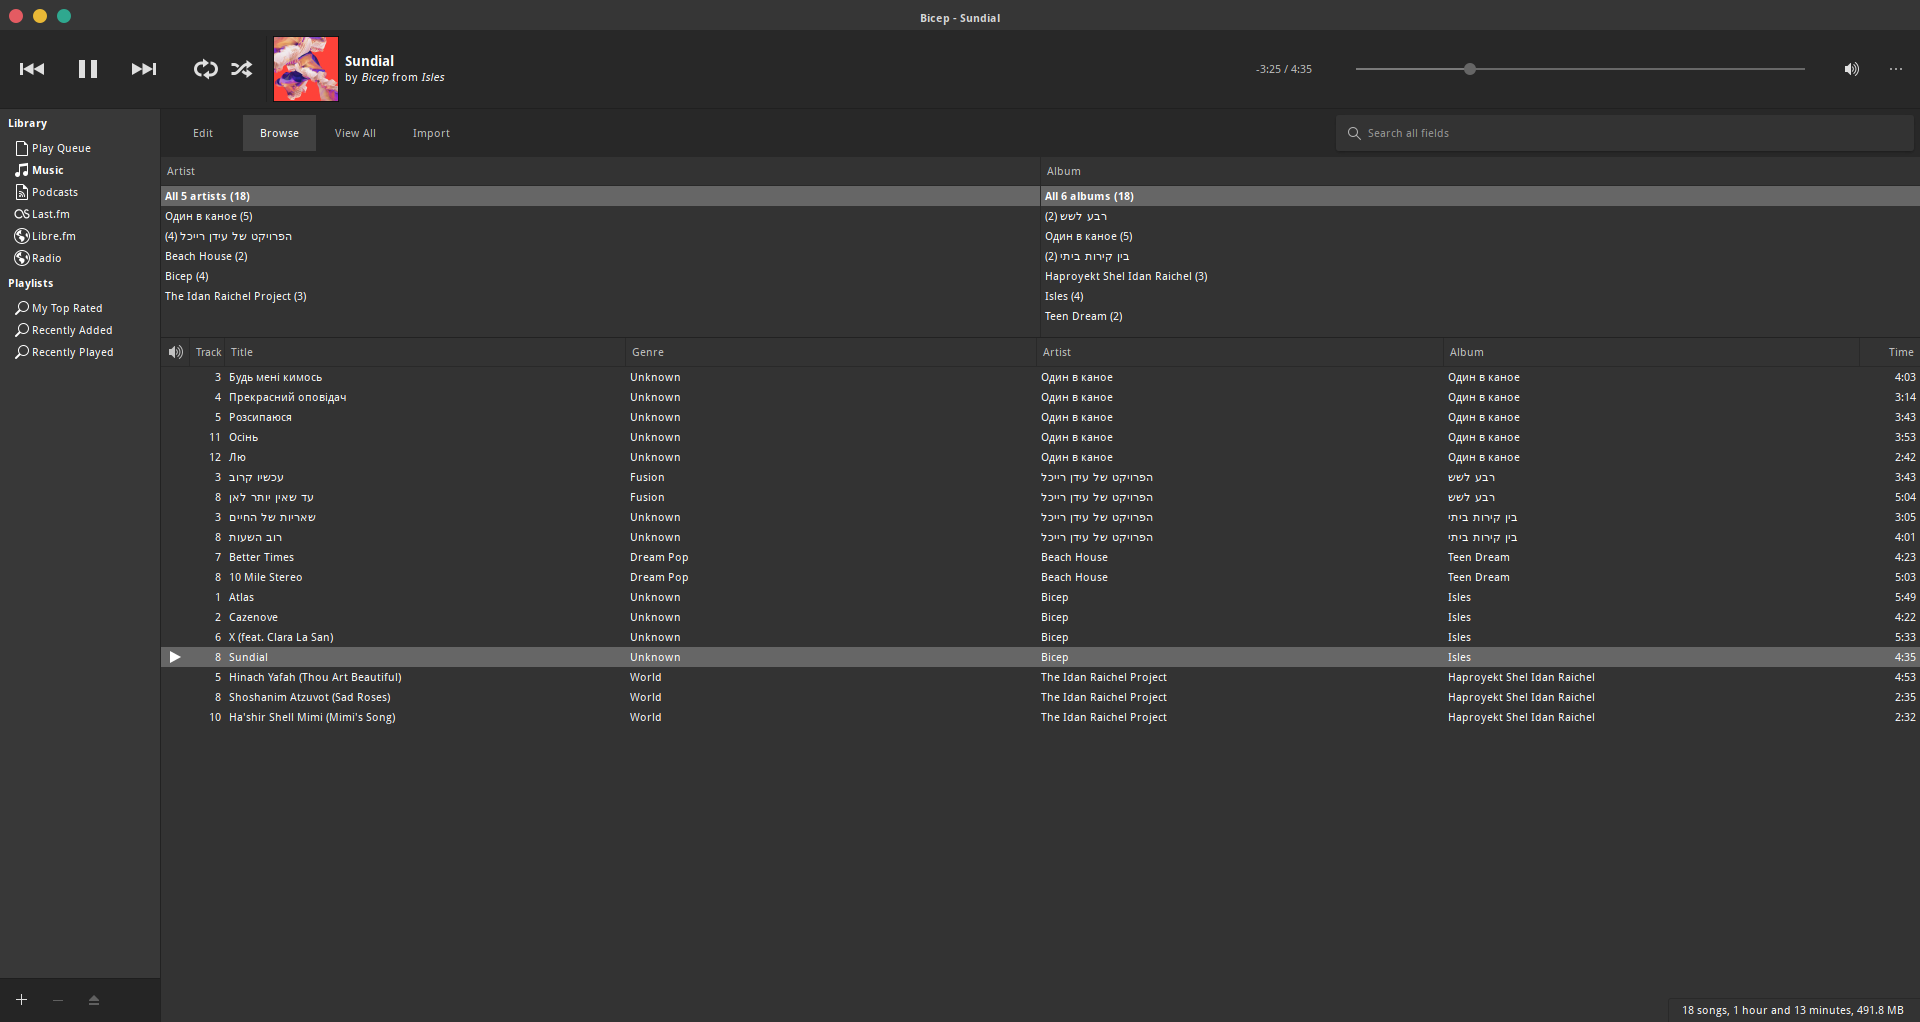Sort by the Track column header
Viewport: 1920px width, 1022px height.
209,352
